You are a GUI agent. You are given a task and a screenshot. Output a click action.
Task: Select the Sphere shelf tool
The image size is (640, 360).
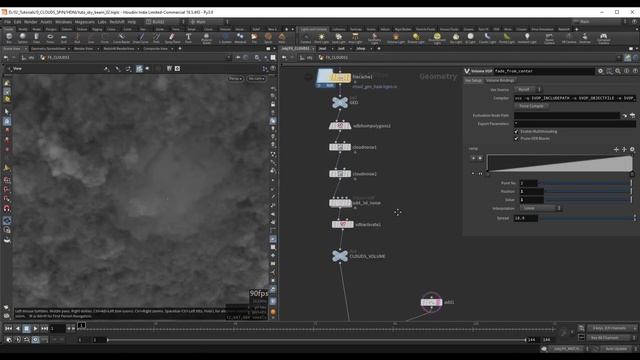click(22, 38)
